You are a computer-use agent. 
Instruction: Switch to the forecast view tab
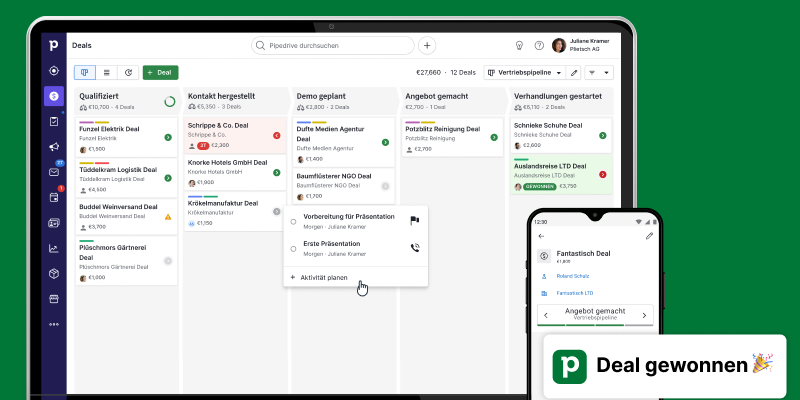point(128,73)
